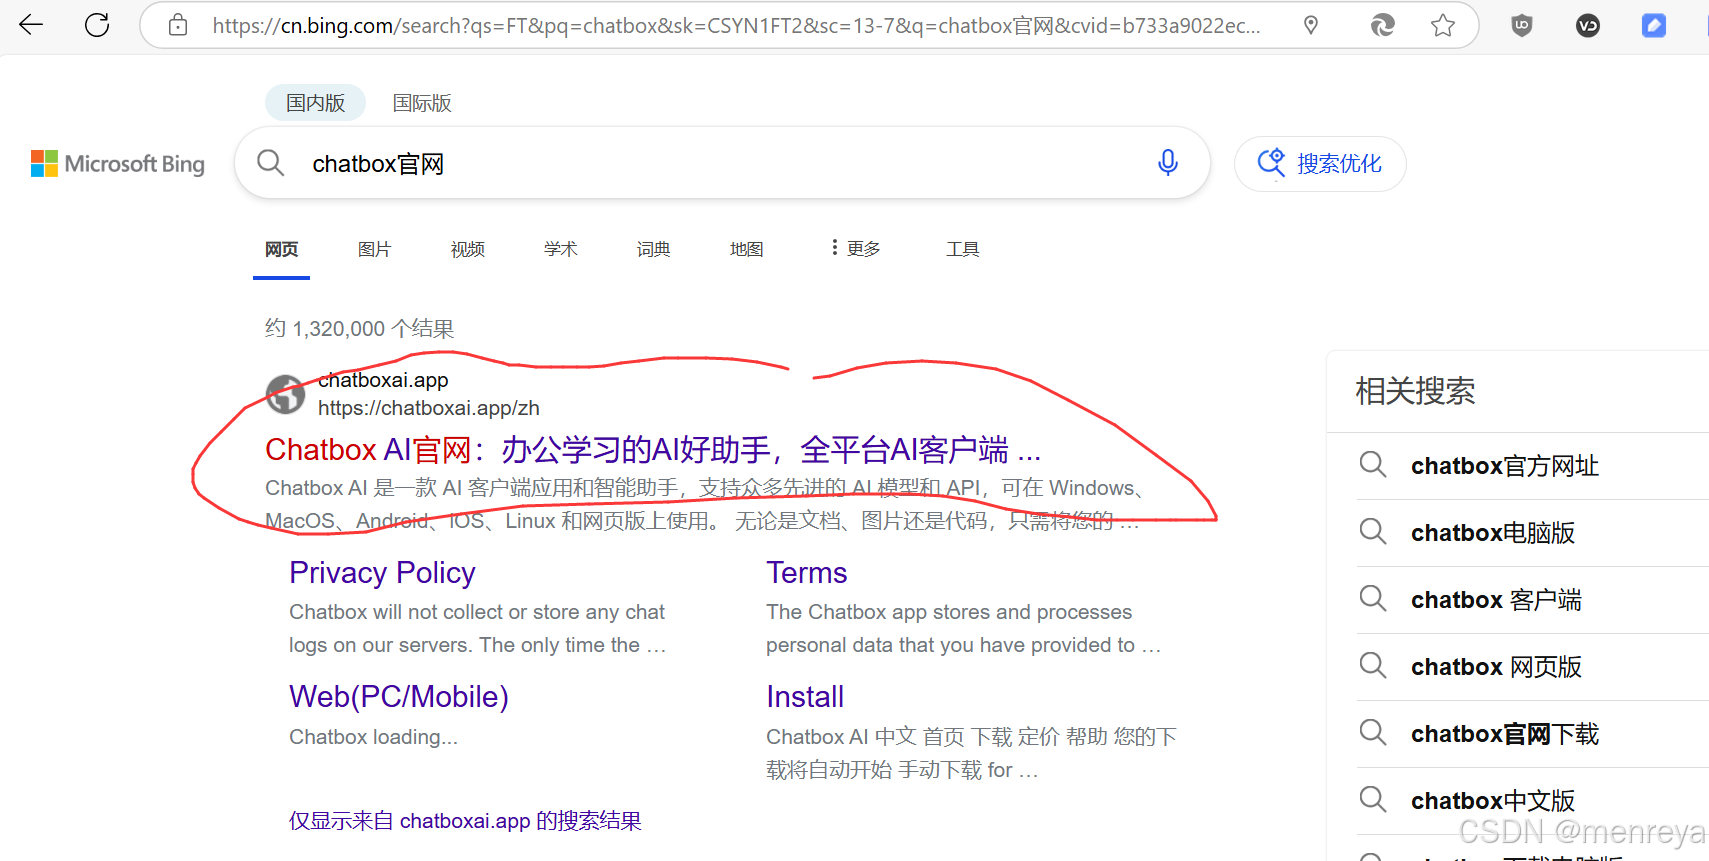The height and width of the screenshot is (861, 1709).
Task: Open the Chatbox AI官网 result title
Action: [653, 450]
